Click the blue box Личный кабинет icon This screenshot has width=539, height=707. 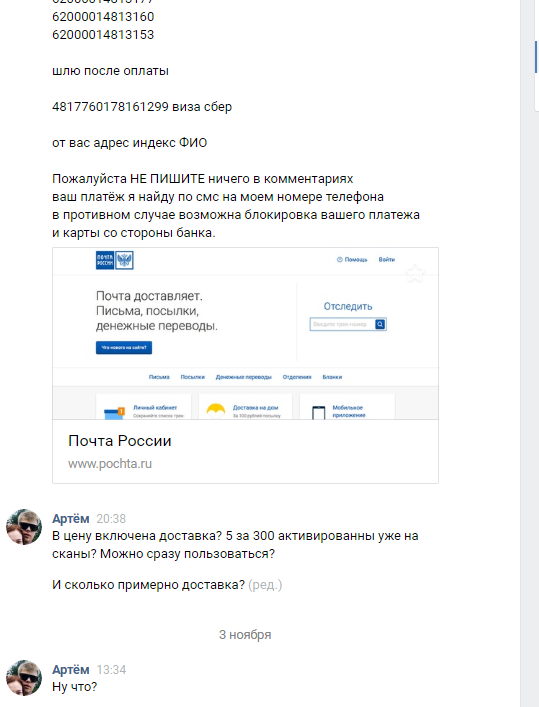point(114,413)
